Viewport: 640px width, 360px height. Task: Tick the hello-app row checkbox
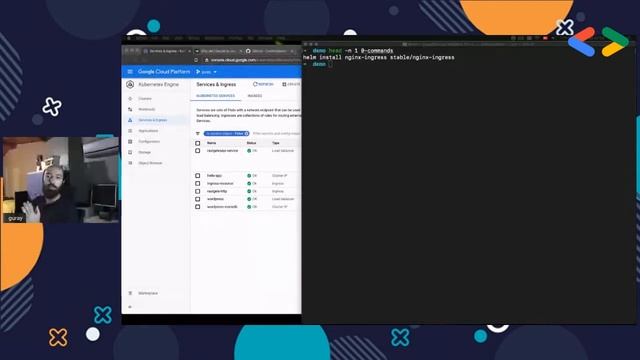click(x=198, y=176)
